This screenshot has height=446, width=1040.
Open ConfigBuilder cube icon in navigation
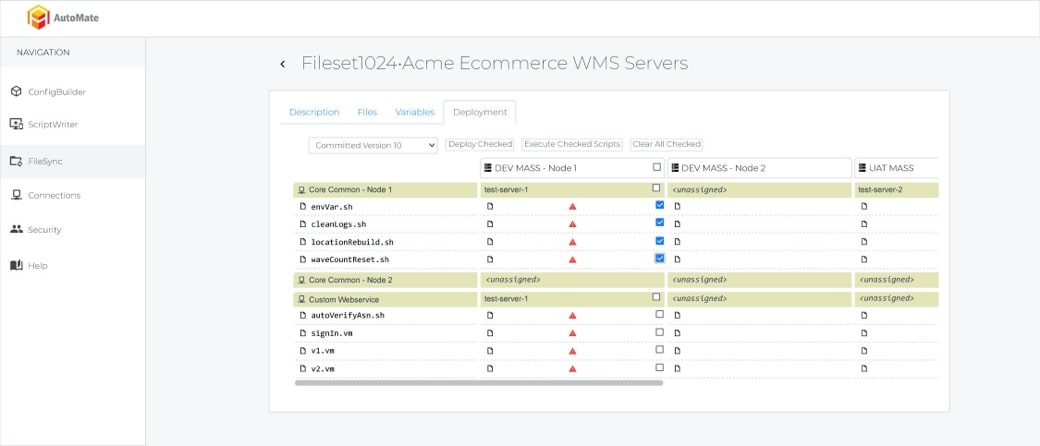coord(17,92)
